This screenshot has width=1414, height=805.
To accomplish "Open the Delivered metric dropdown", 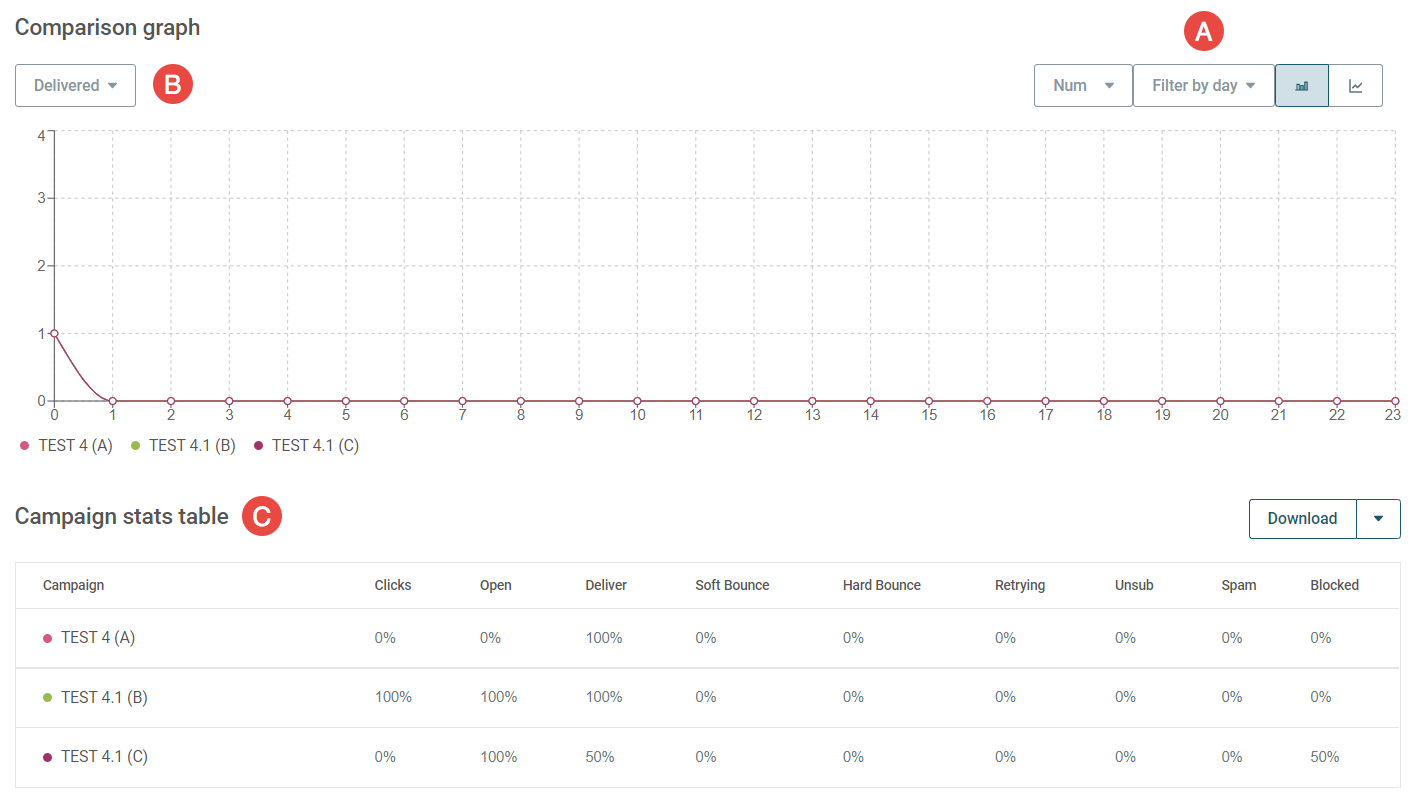I will coord(75,86).
